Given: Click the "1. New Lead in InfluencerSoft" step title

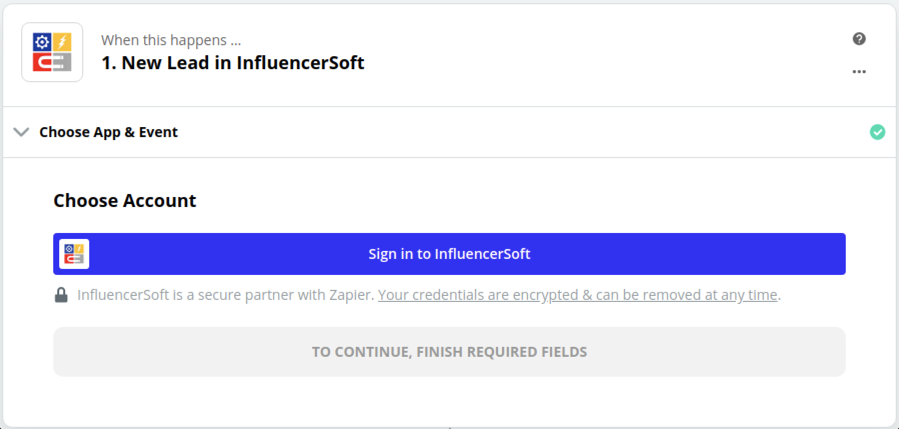Looking at the screenshot, I should 232,63.
